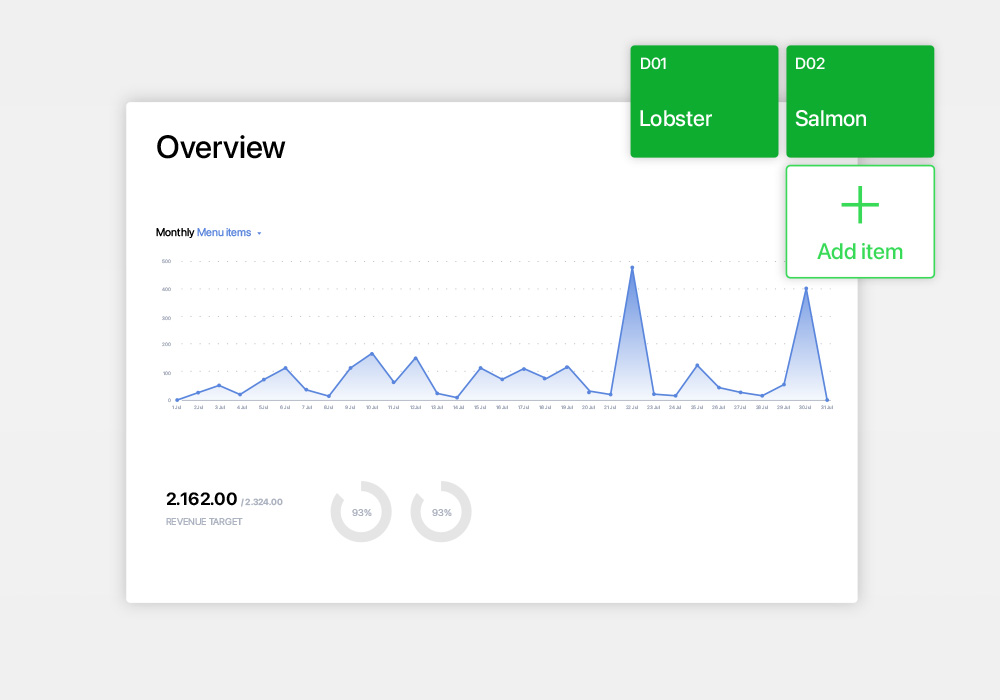Click the 93% donut farthest from revenue figure
This screenshot has height=700, width=1000.
(x=441, y=512)
